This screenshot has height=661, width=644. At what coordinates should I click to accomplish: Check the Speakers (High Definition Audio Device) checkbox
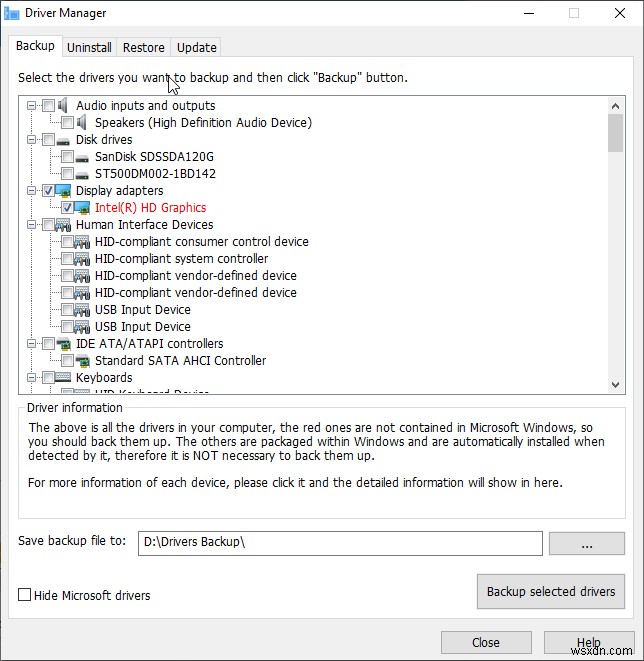tap(67, 122)
